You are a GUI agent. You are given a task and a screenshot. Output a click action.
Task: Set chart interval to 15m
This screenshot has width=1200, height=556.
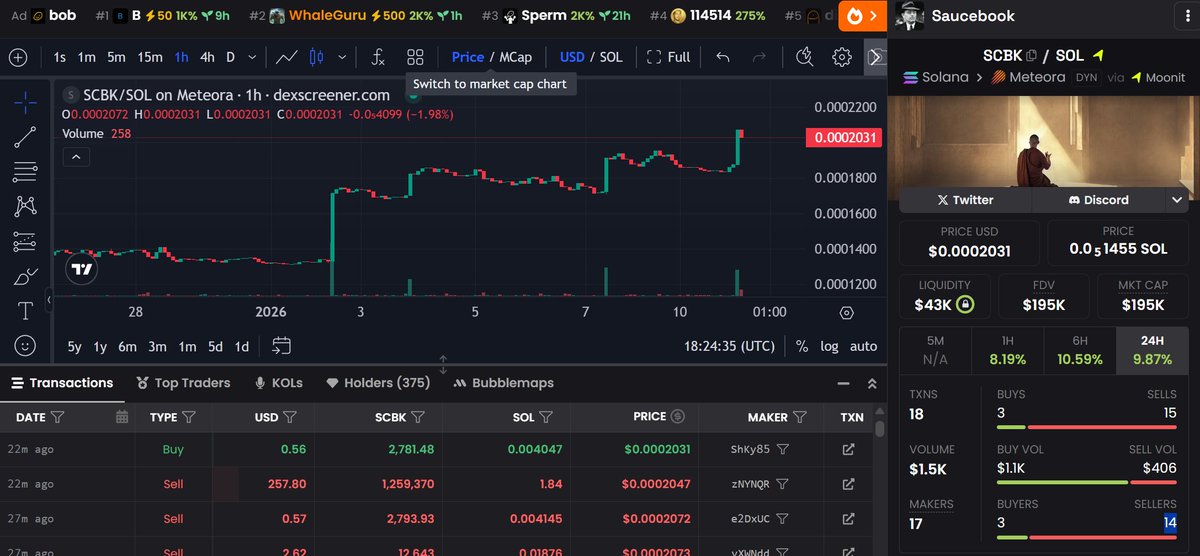click(150, 57)
